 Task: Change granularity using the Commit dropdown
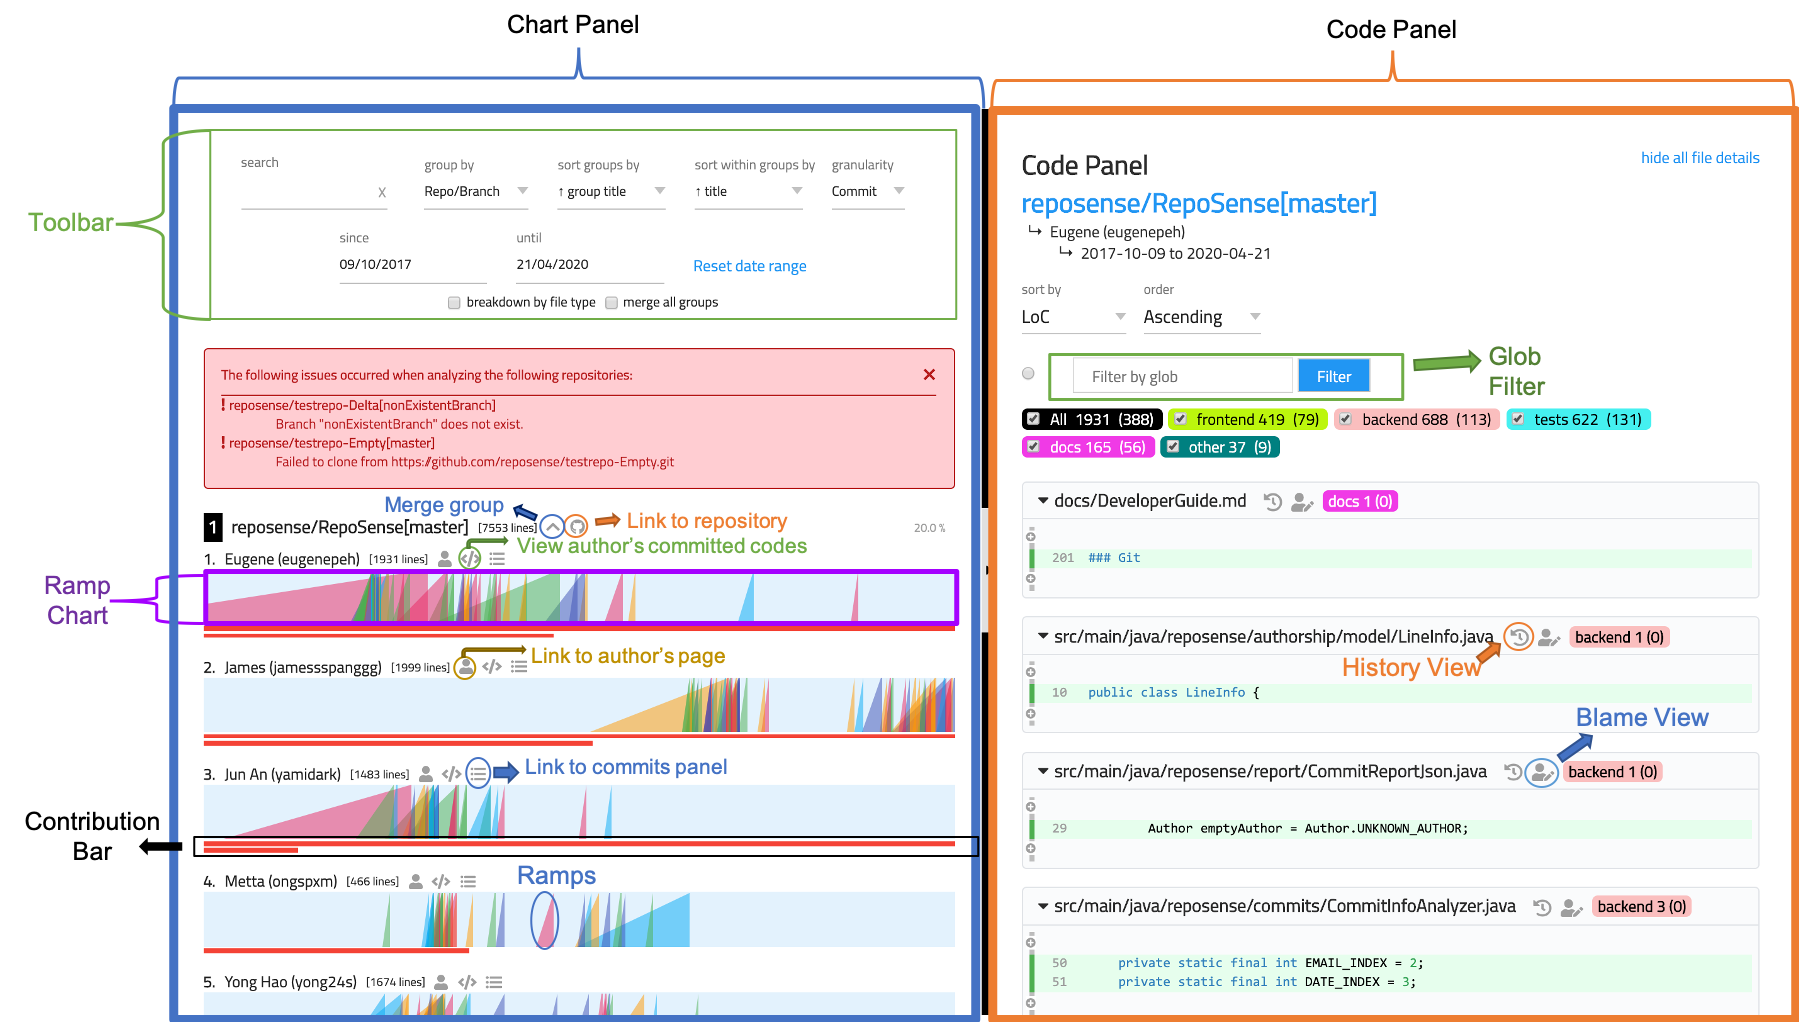[x=866, y=191]
